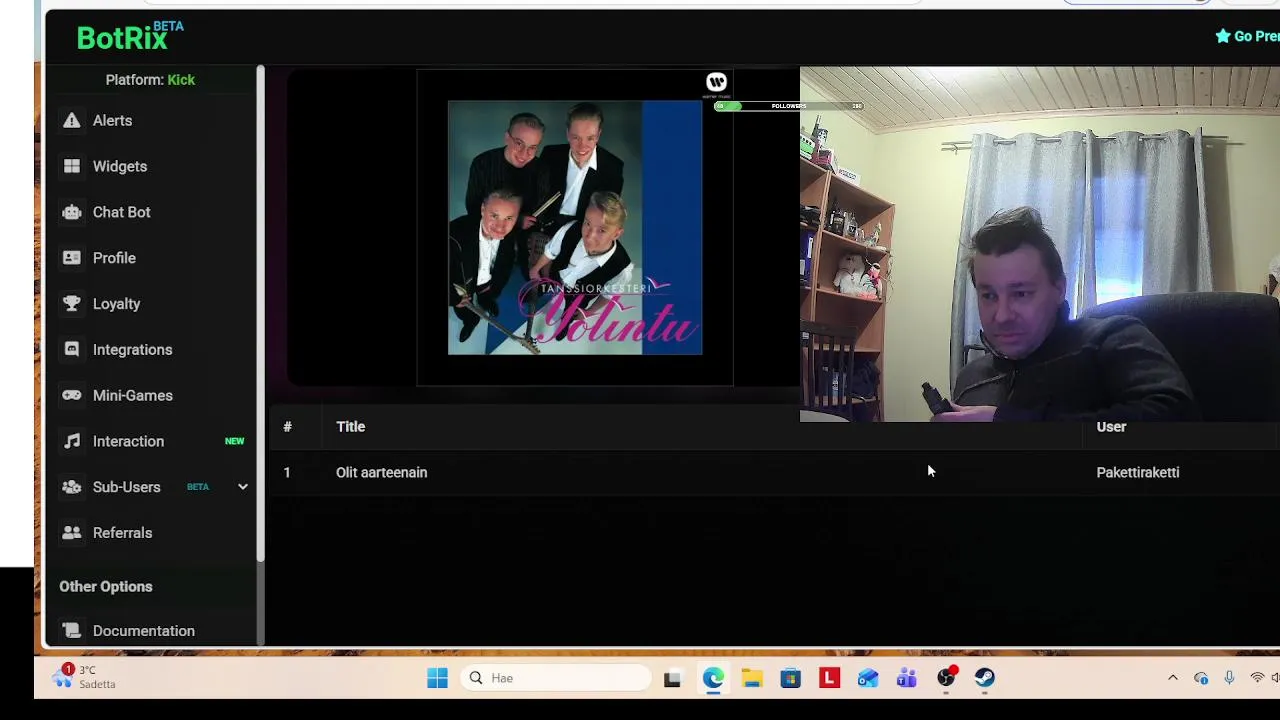Click the Profile card icon
Screen dimensions: 1280x720
tap(72, 258)
